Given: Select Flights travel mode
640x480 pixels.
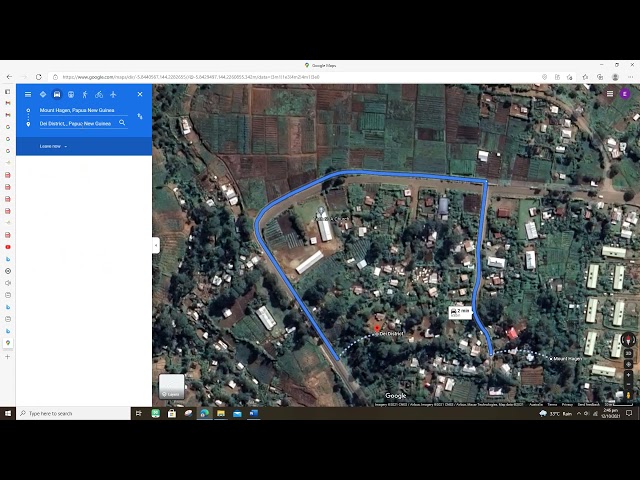Looking at the screenshot, I should coord(113,94).
